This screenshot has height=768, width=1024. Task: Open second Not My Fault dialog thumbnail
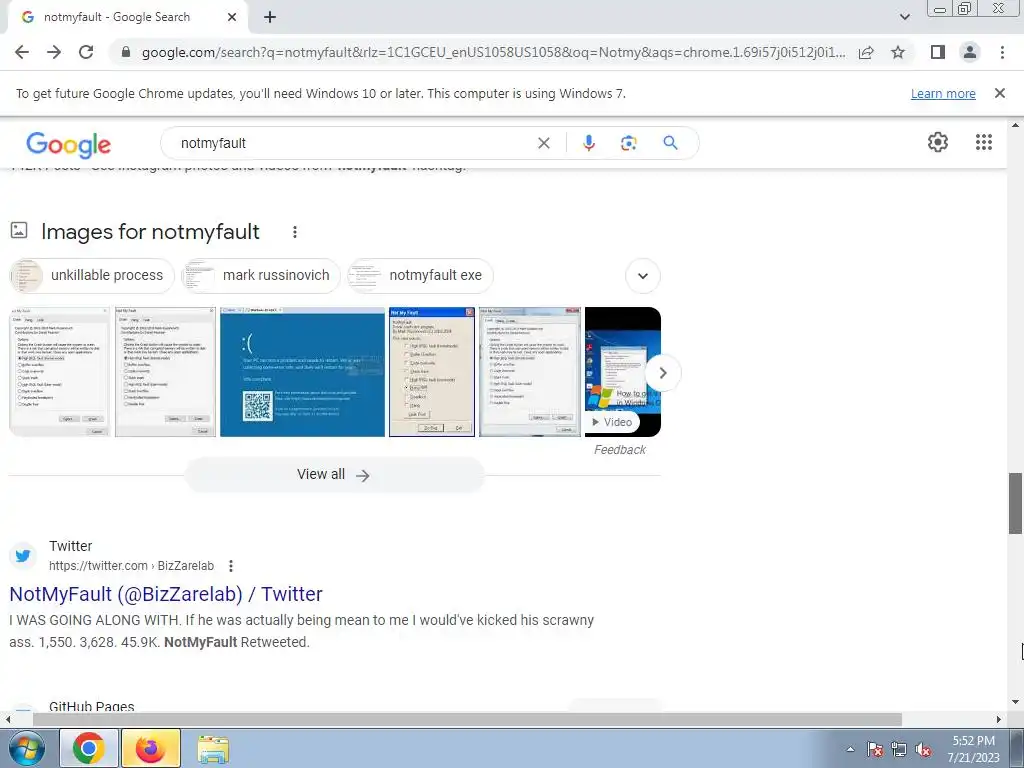pos(165,372)
